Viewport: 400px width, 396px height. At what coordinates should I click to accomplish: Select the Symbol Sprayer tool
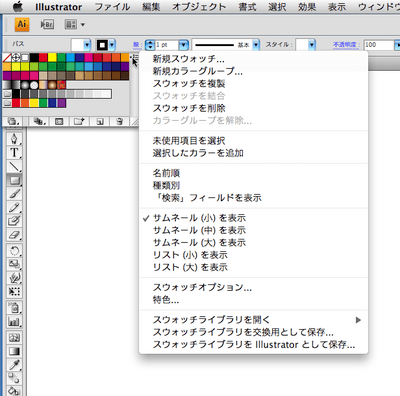click(14, 308)
